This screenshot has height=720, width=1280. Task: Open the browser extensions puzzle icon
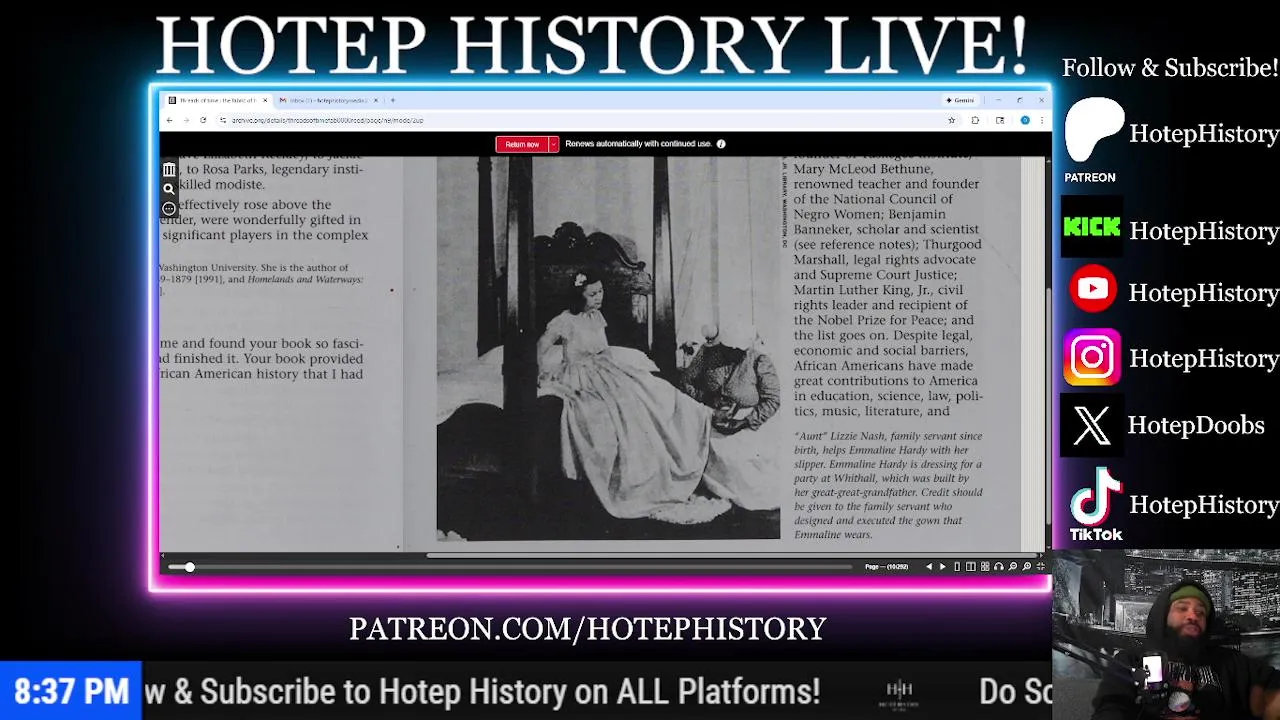pyautogui.click(x=975, y=120)
